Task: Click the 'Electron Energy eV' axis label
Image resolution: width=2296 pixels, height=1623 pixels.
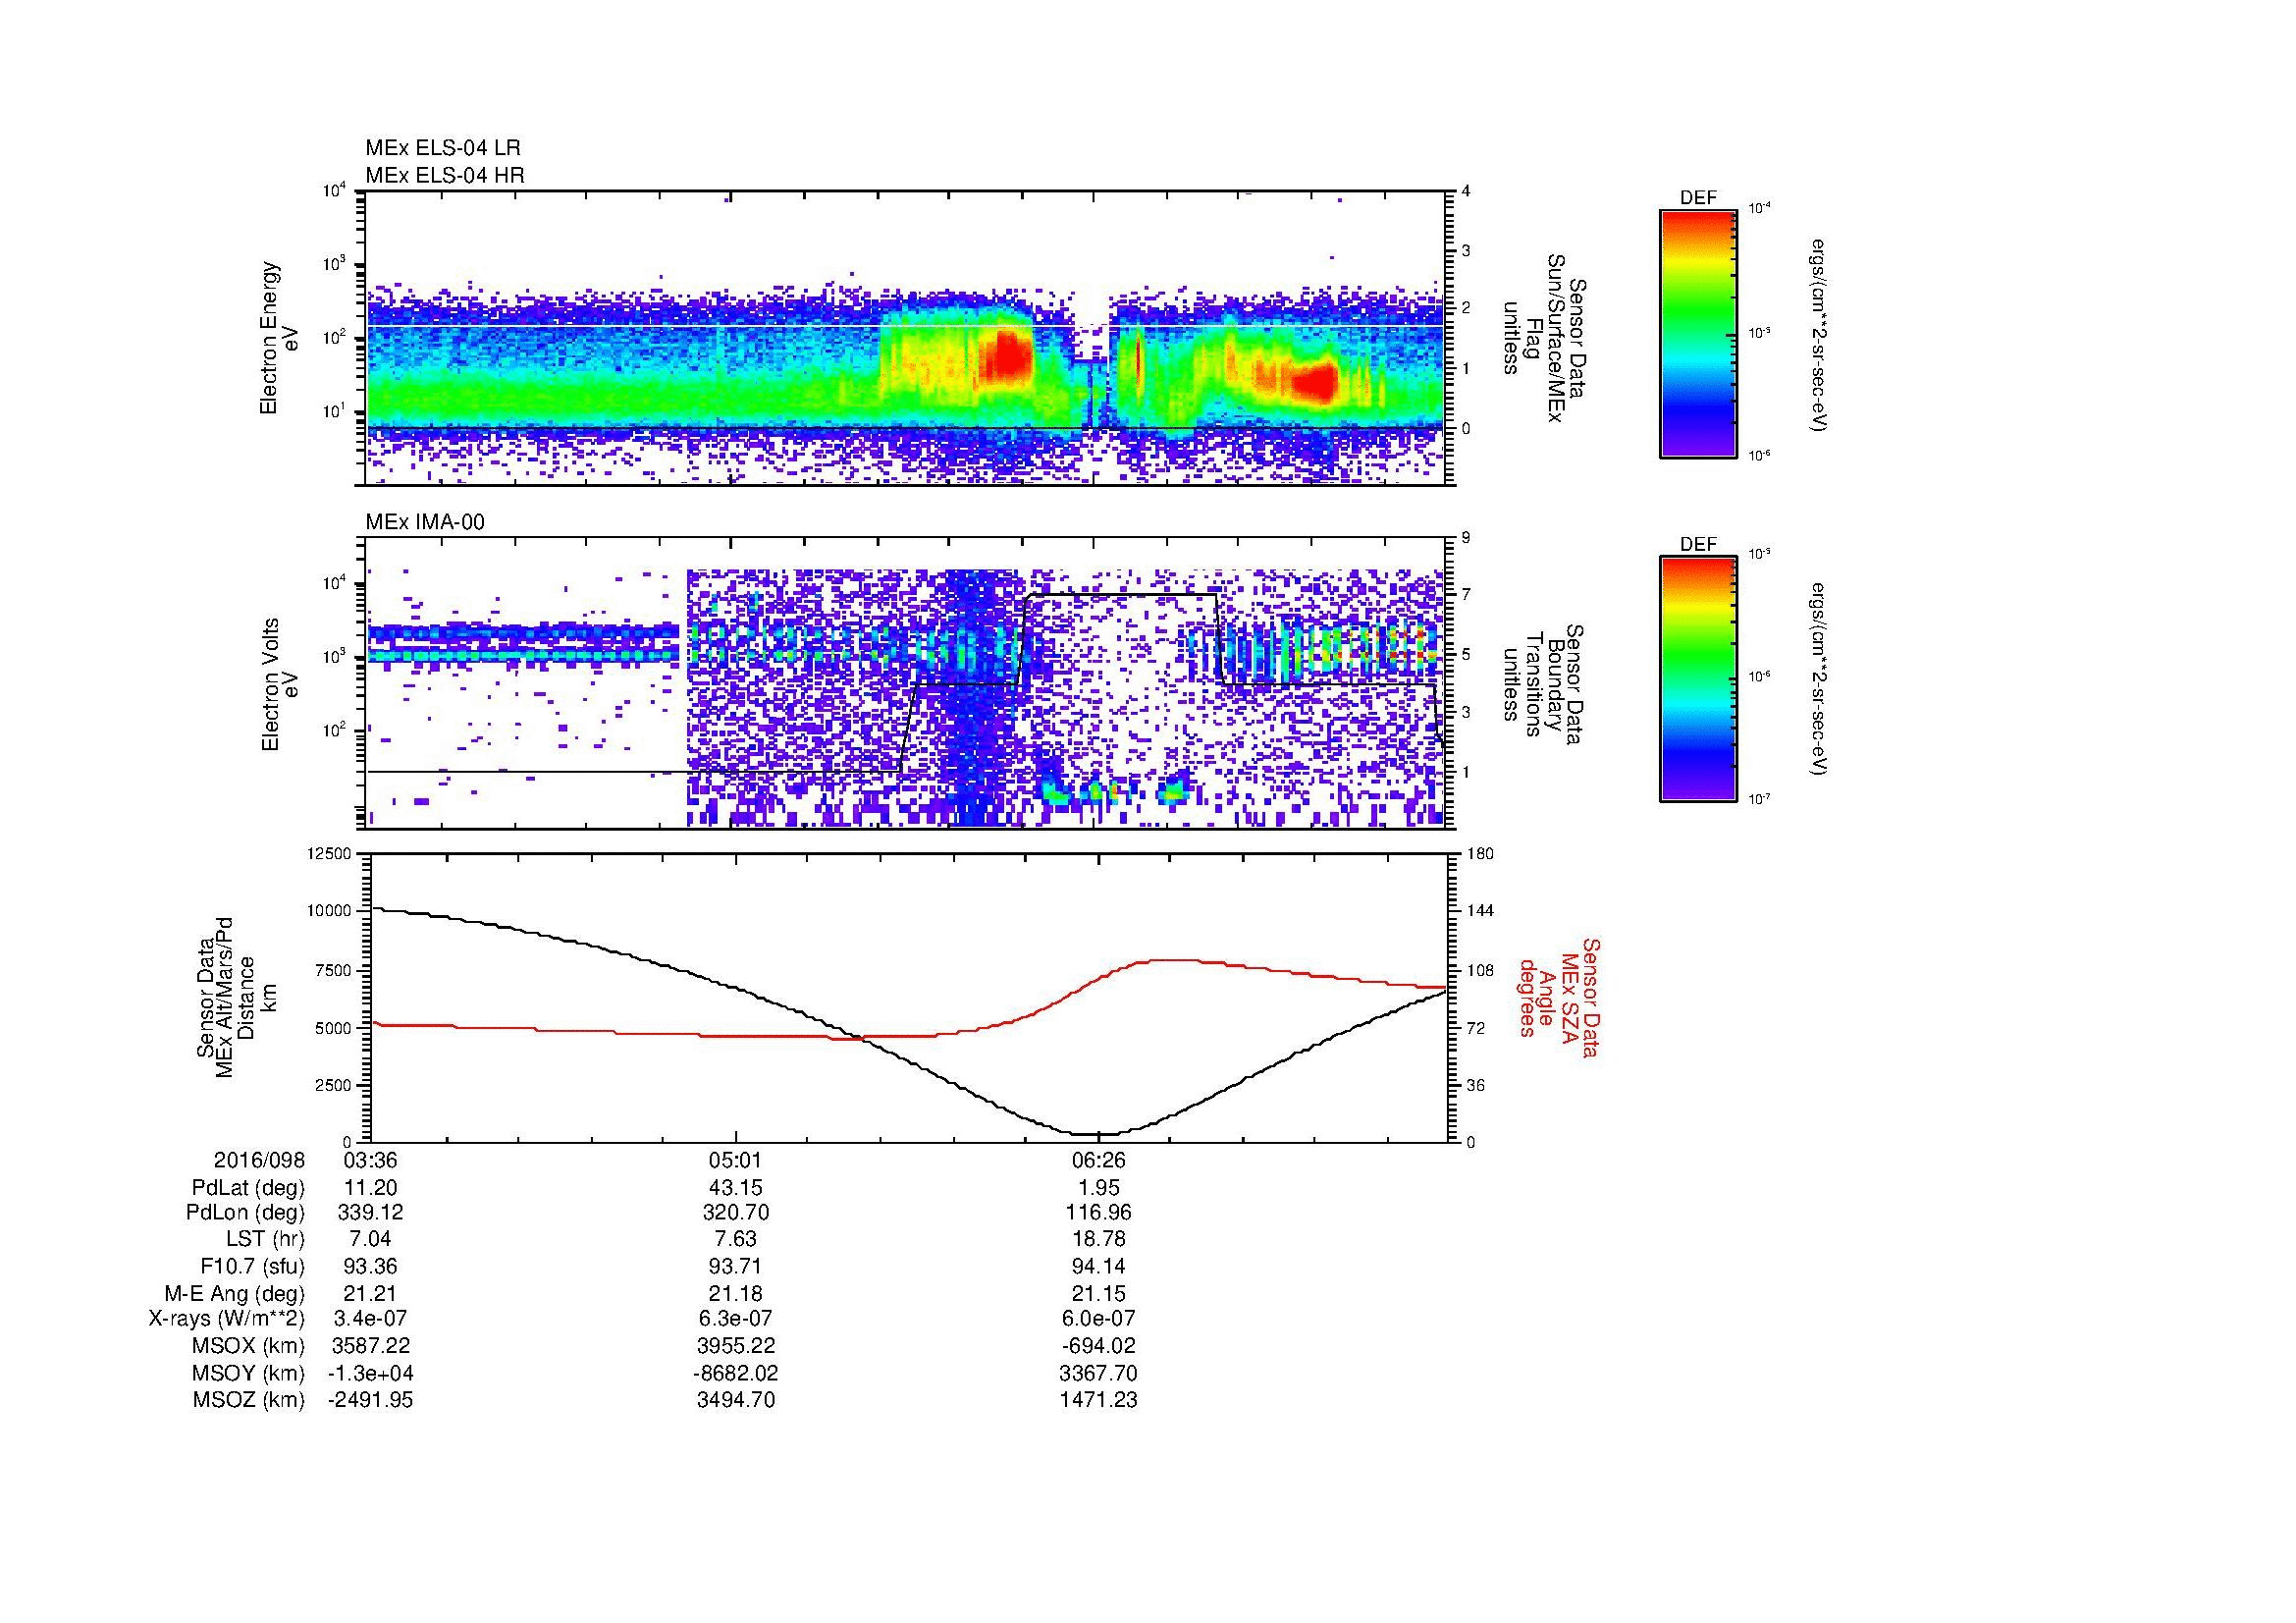Action: click(279, 338)
